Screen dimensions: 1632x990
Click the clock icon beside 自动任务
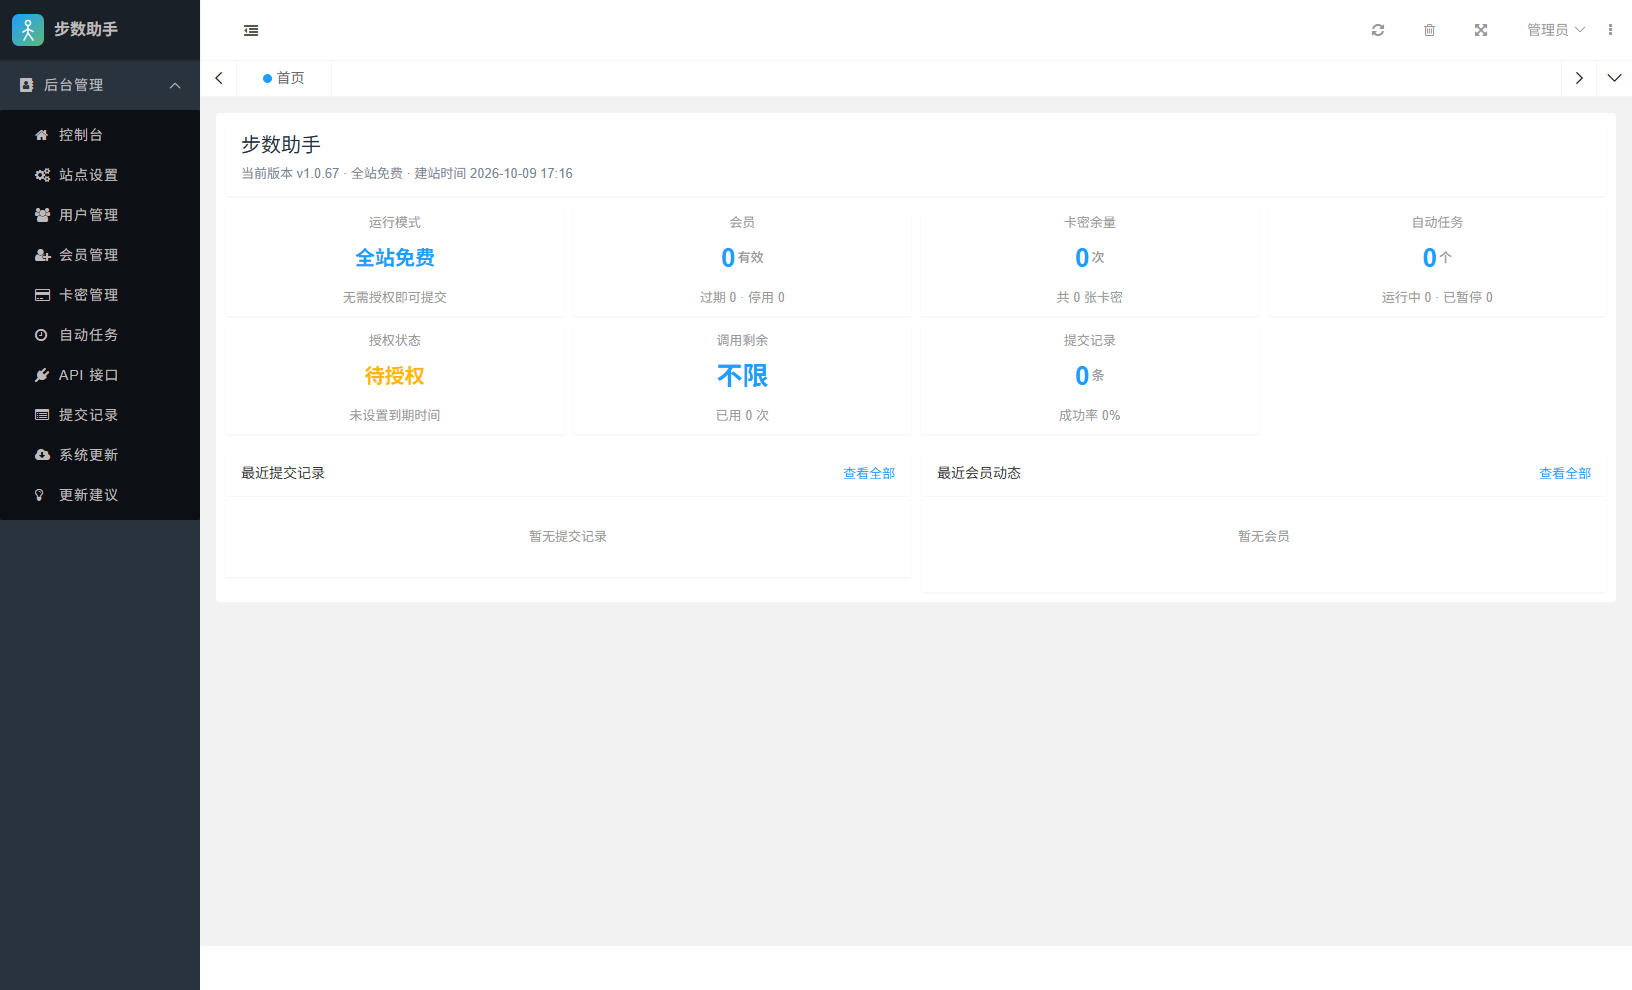click(41, 335)
